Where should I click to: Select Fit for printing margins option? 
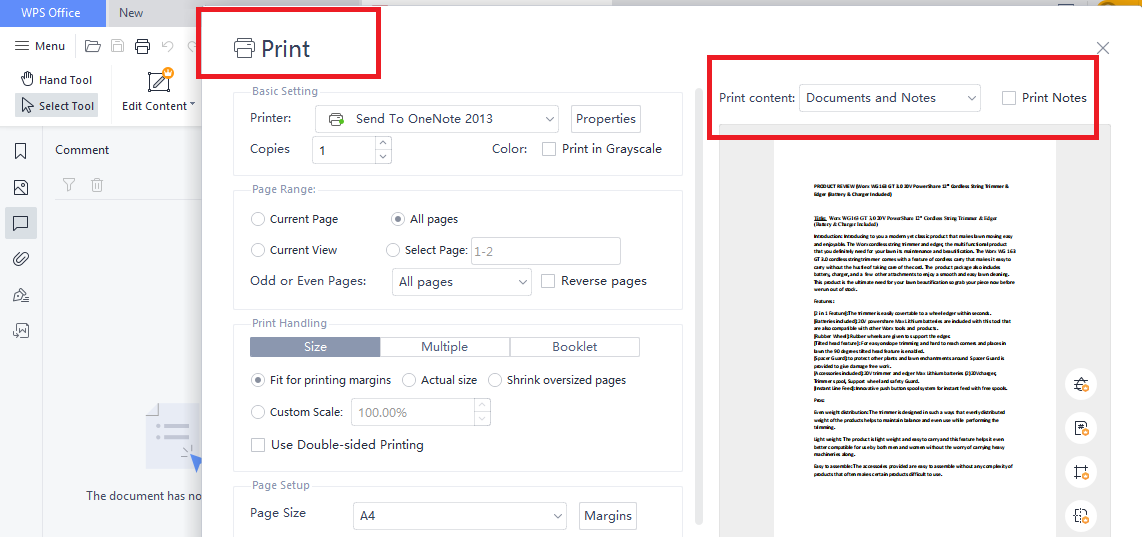coord(258,380)
